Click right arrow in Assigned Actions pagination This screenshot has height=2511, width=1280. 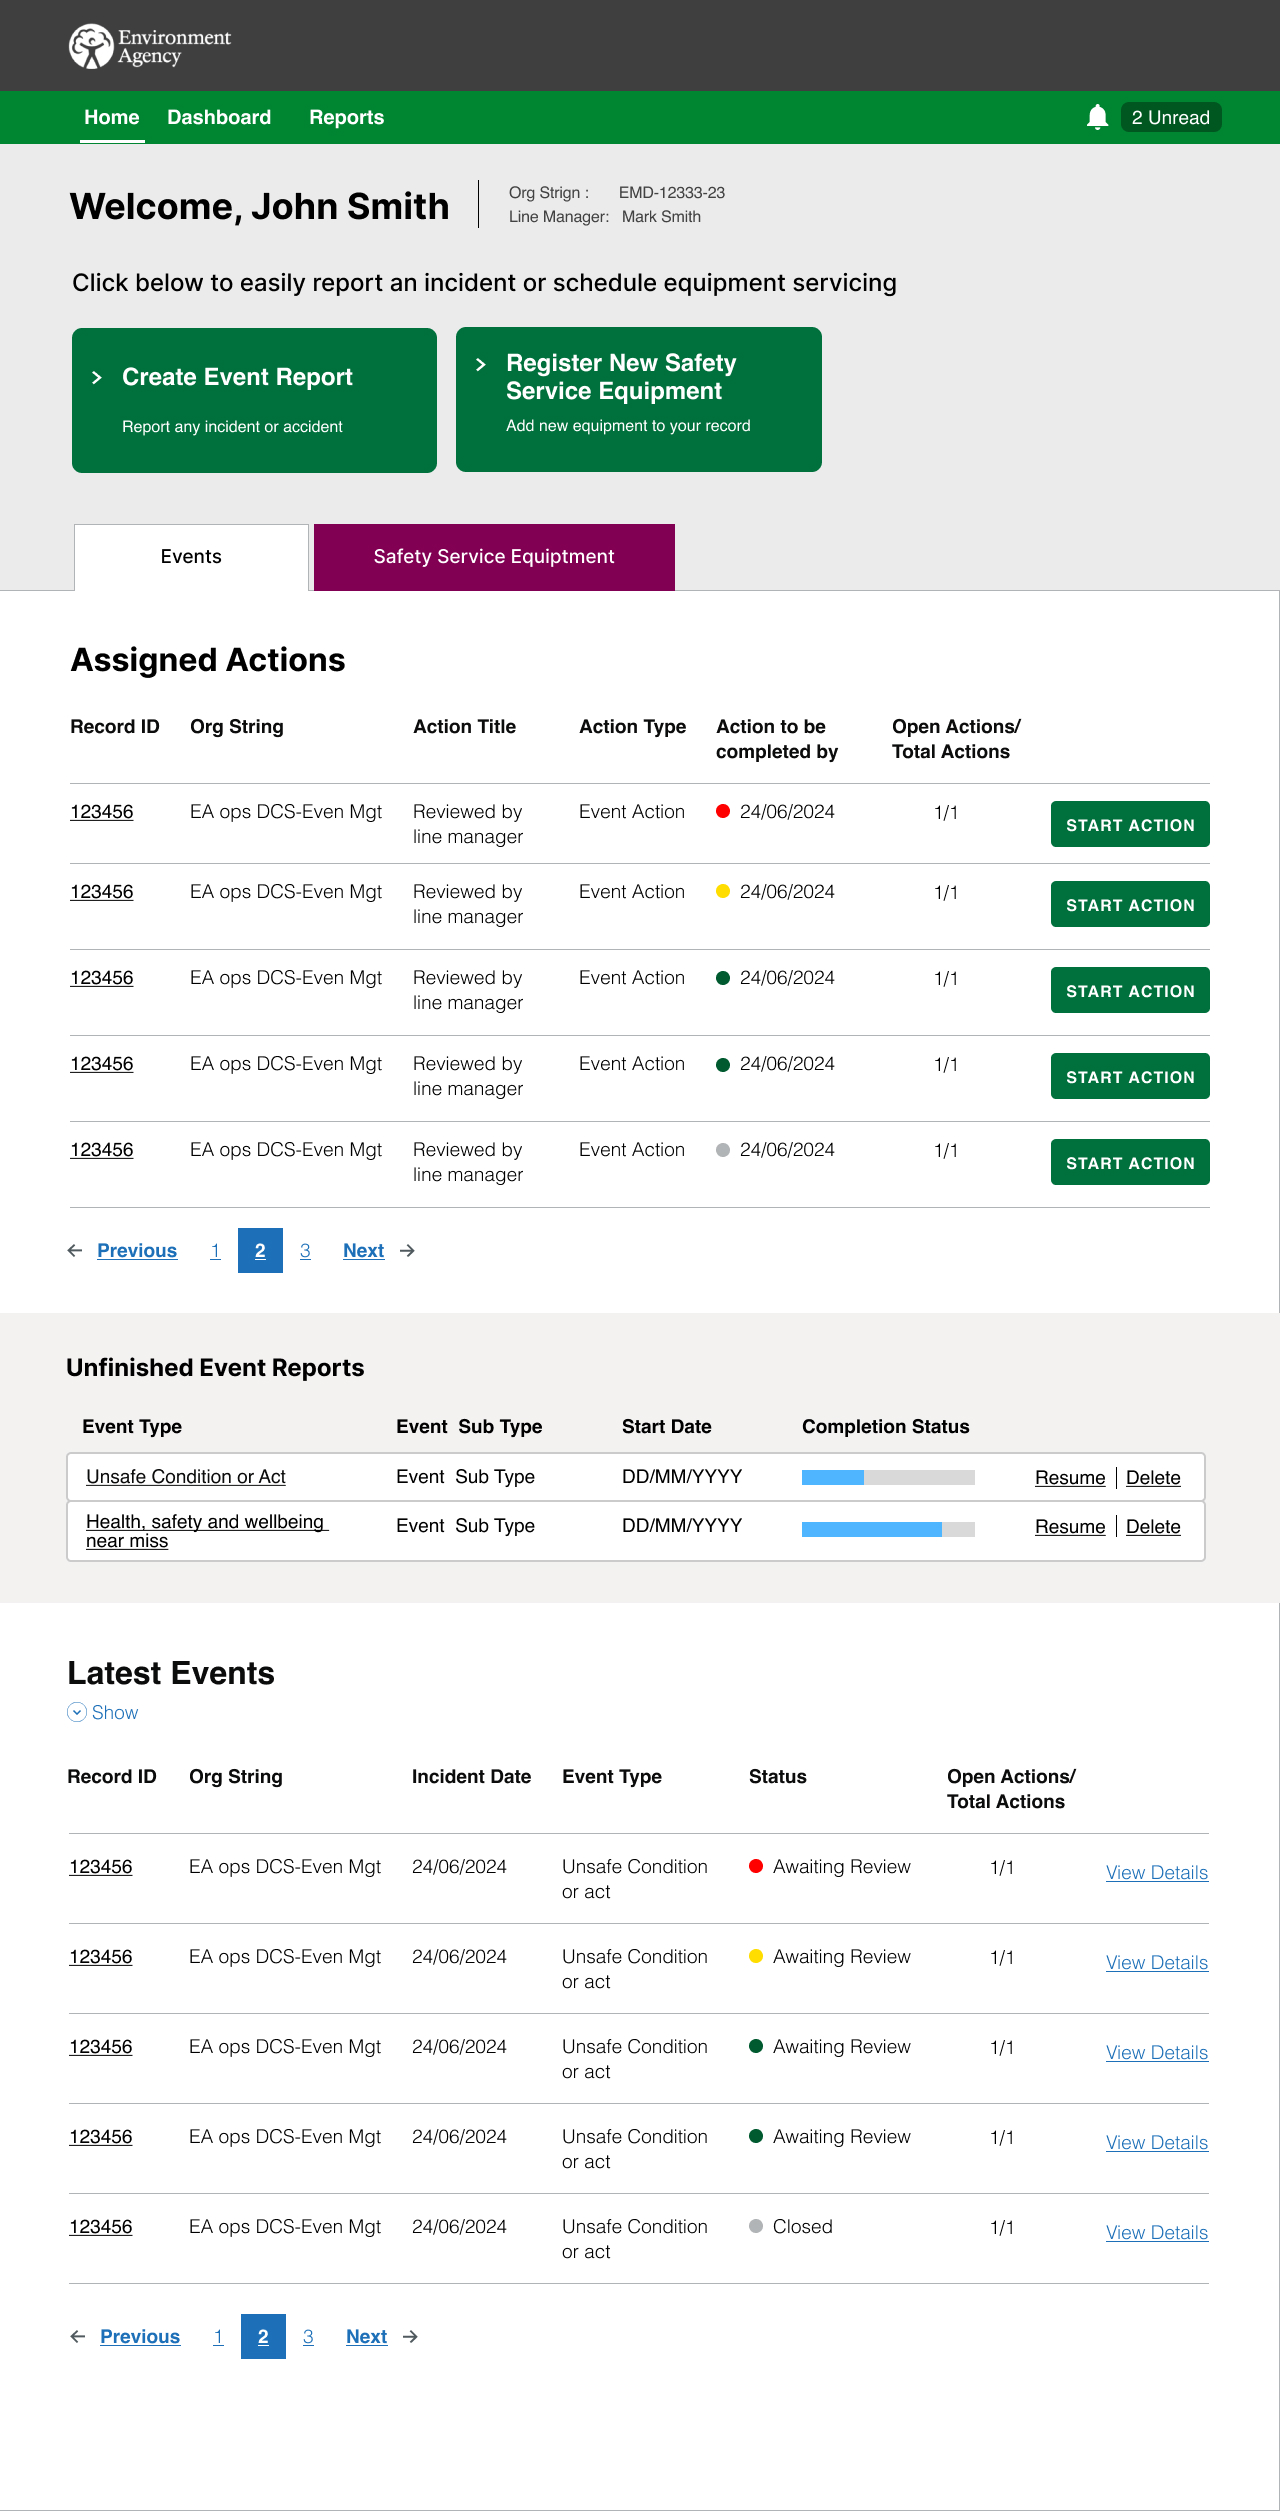click(x=407, y=1250)
